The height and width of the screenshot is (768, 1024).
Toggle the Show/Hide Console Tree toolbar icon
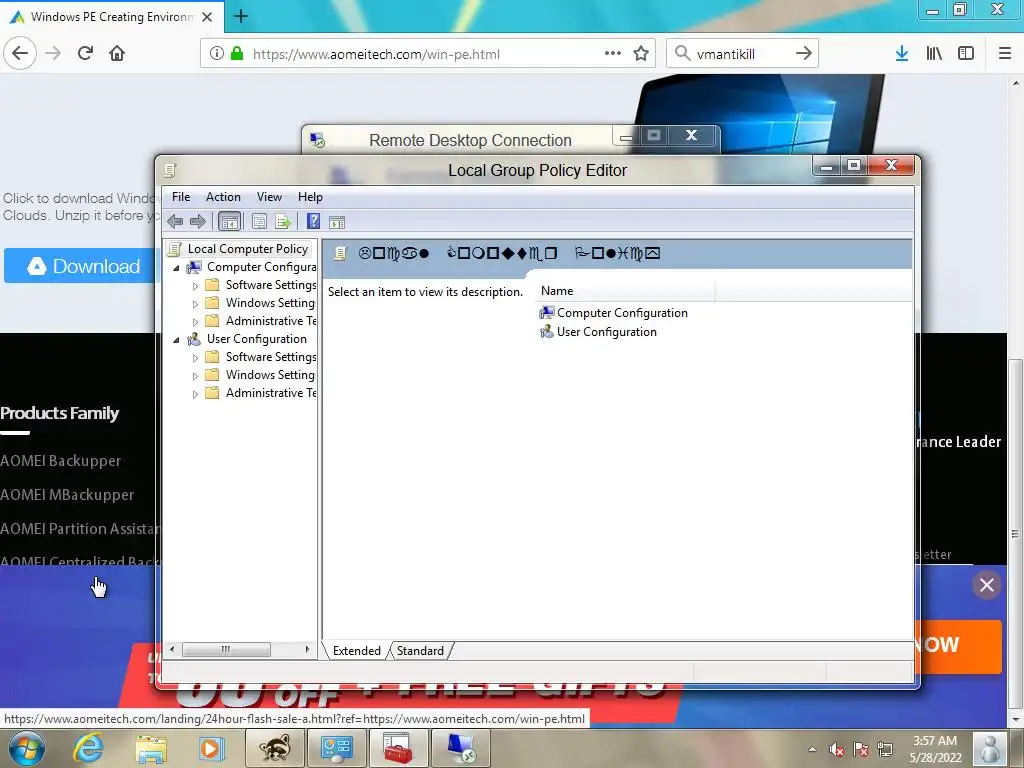229,222
